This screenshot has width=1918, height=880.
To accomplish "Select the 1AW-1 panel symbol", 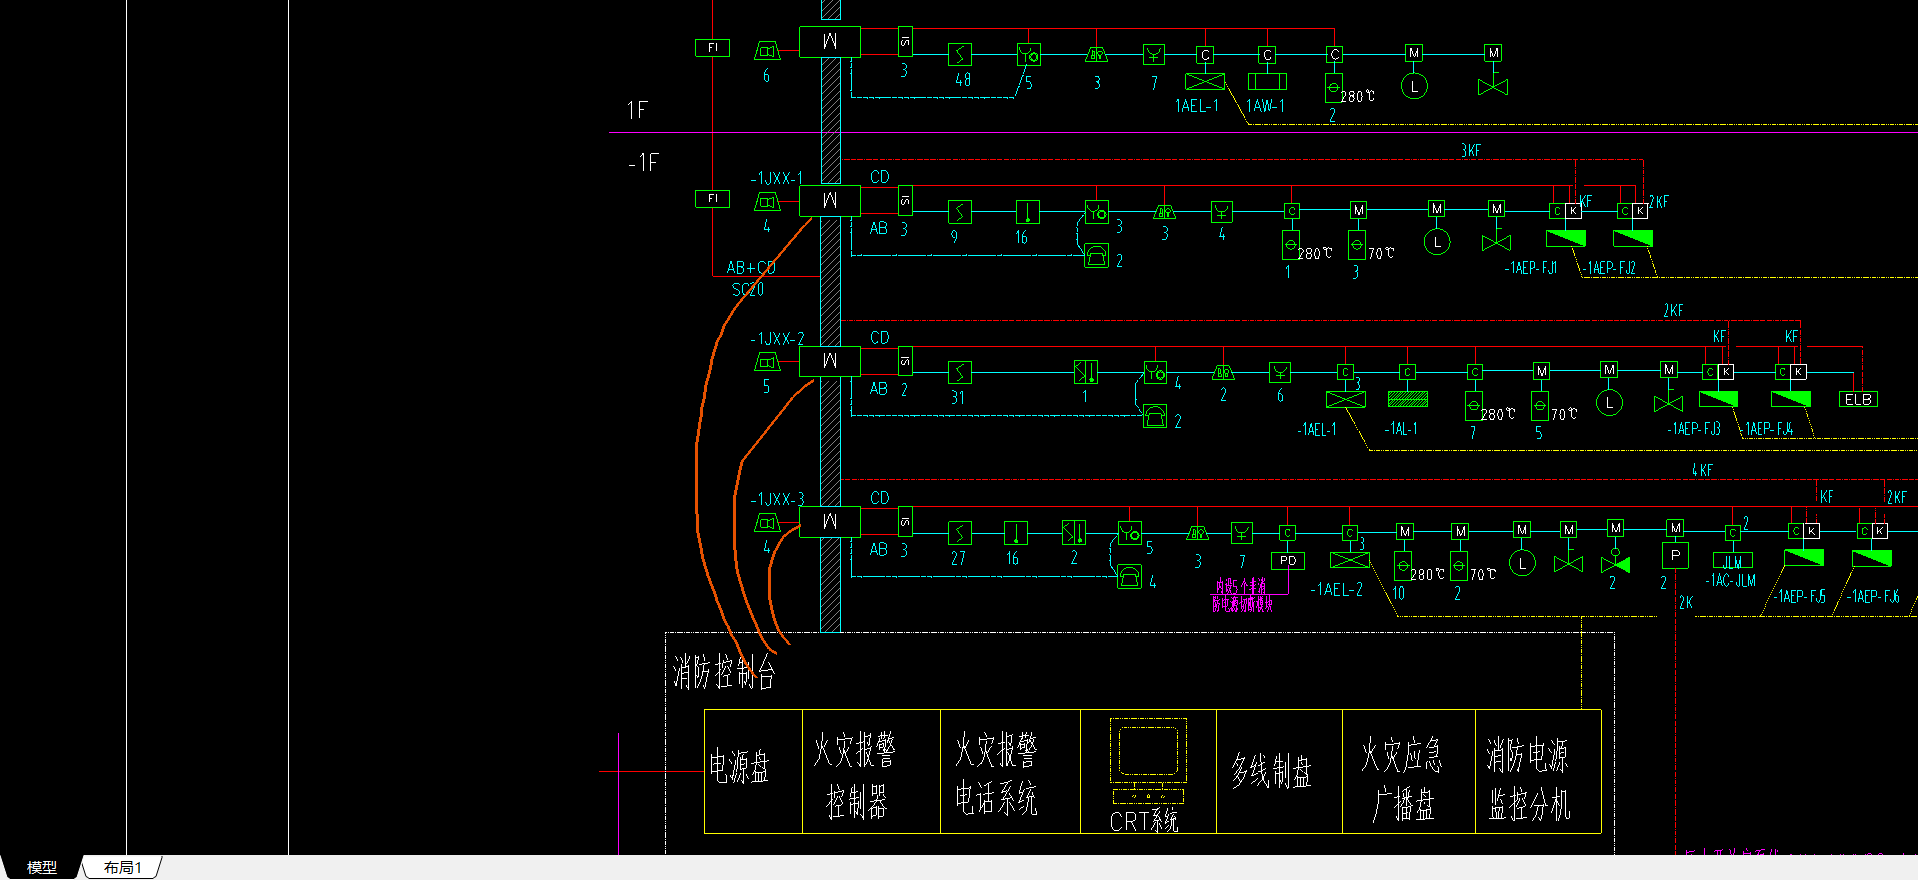I will tap(1267, 82).
